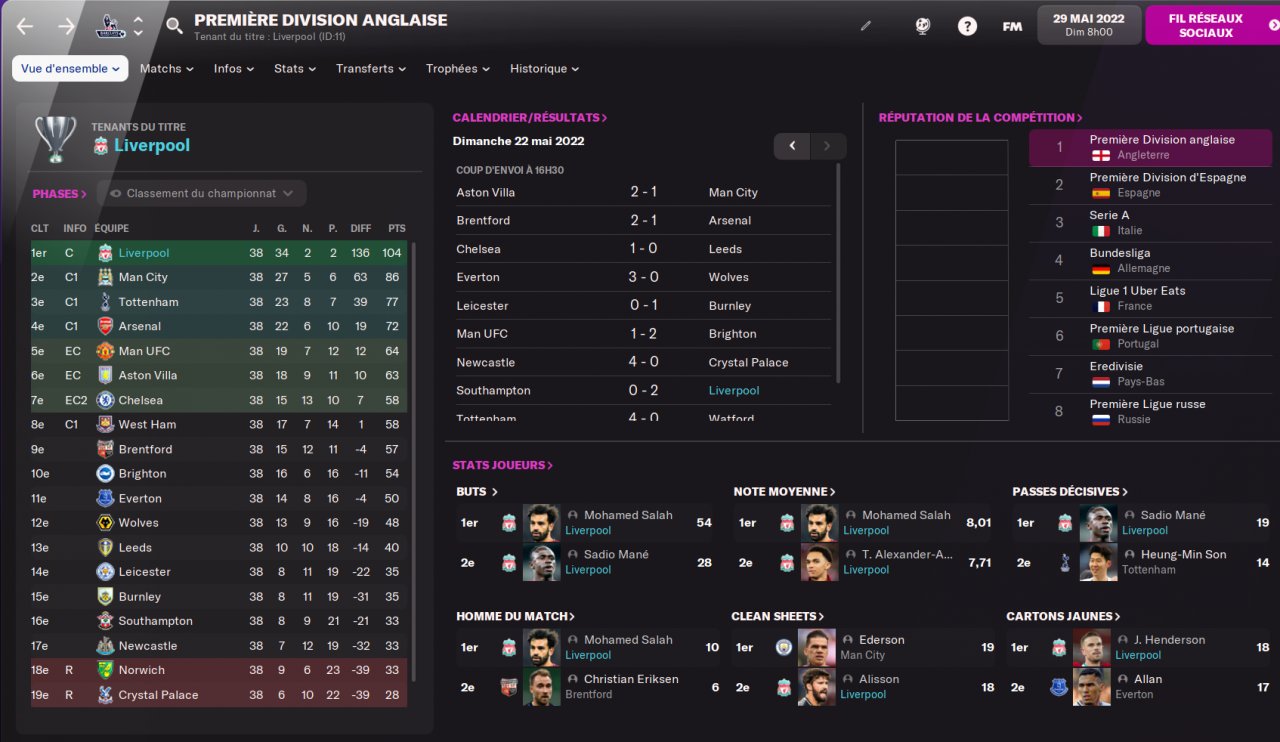Open the Vue d'ensemble dropdown

70,68
